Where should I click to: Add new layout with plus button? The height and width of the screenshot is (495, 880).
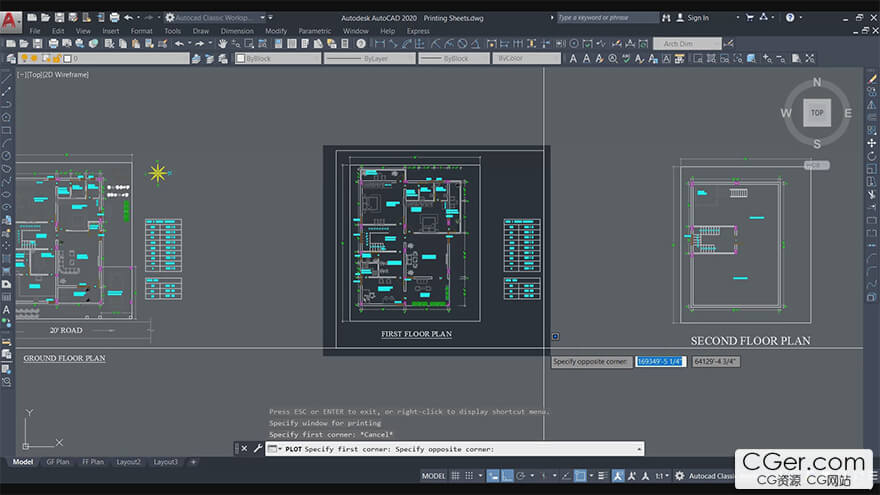point(193,462)
